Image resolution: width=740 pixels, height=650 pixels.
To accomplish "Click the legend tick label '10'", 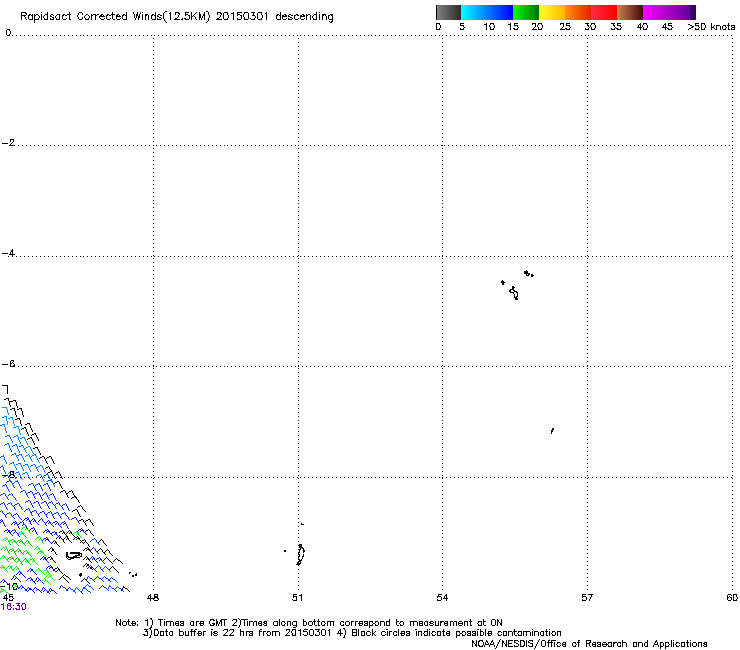I will pyautogui.click(x=489, y=27).
